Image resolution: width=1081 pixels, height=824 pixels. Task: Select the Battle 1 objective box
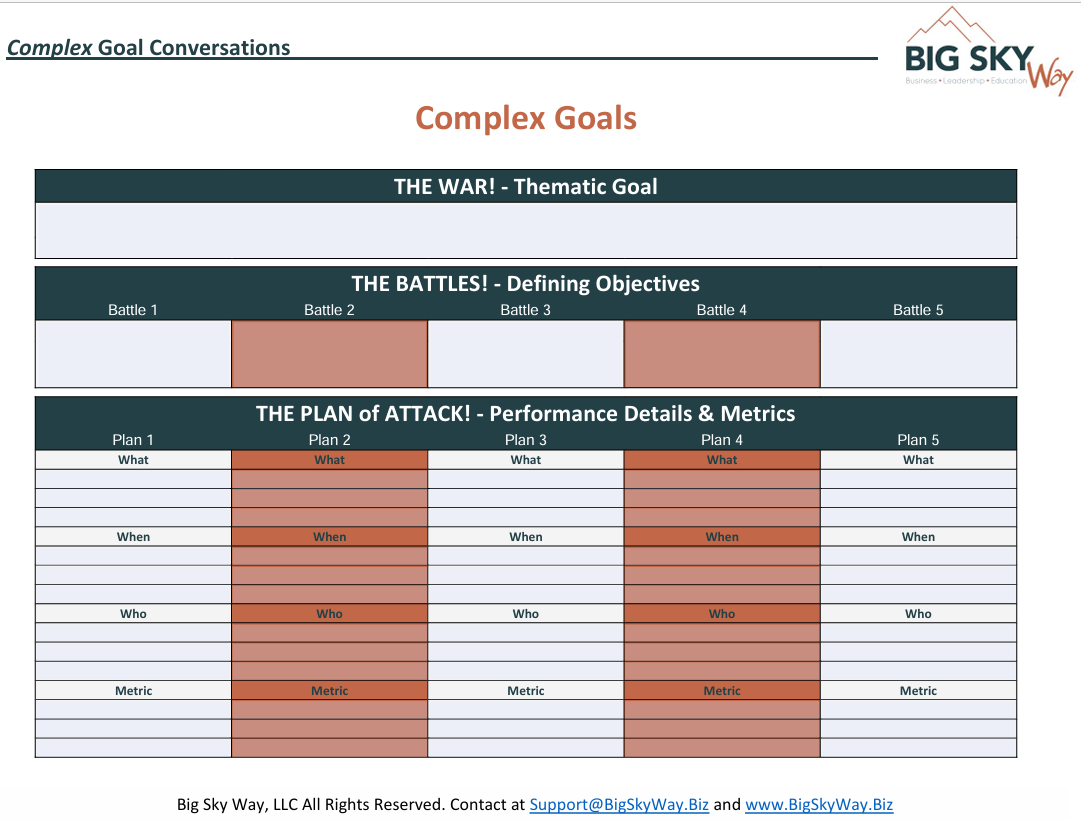click(133, 354)
